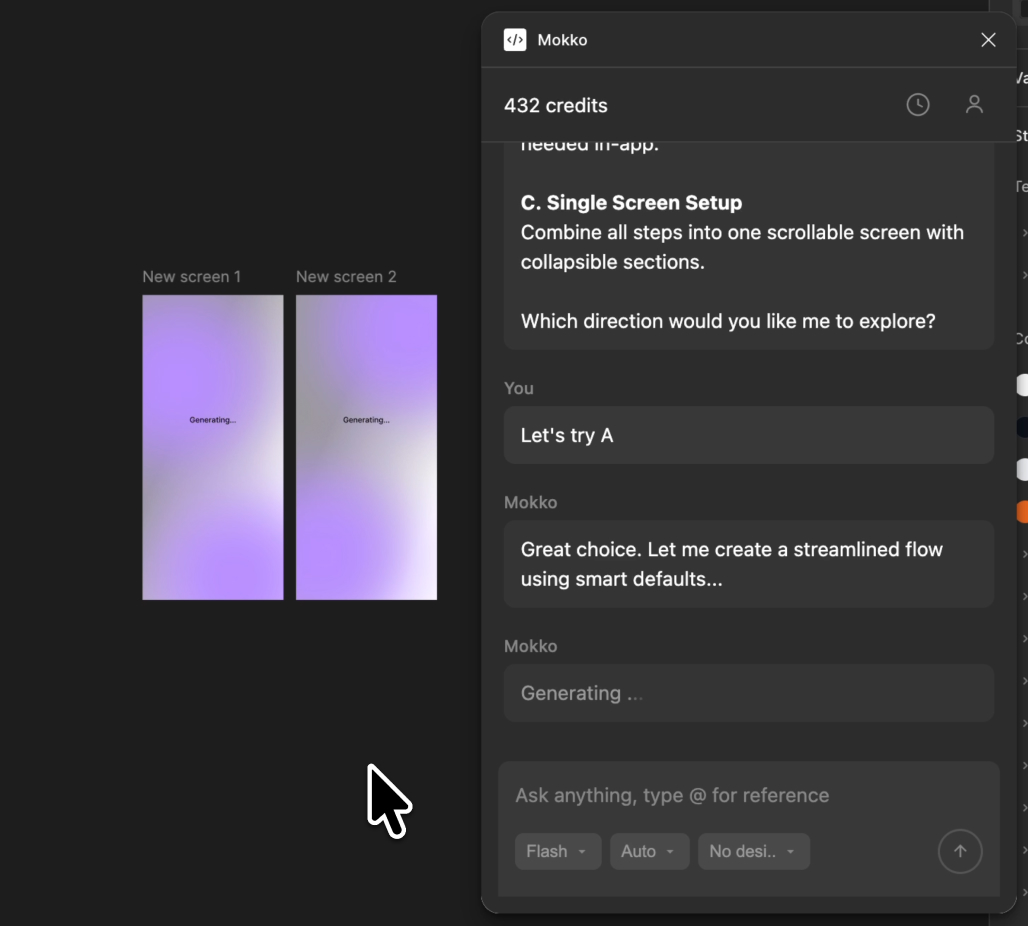This screenshot has width=1028, height=926.
Task: Open the account profile icon
Action: [975, 104]
